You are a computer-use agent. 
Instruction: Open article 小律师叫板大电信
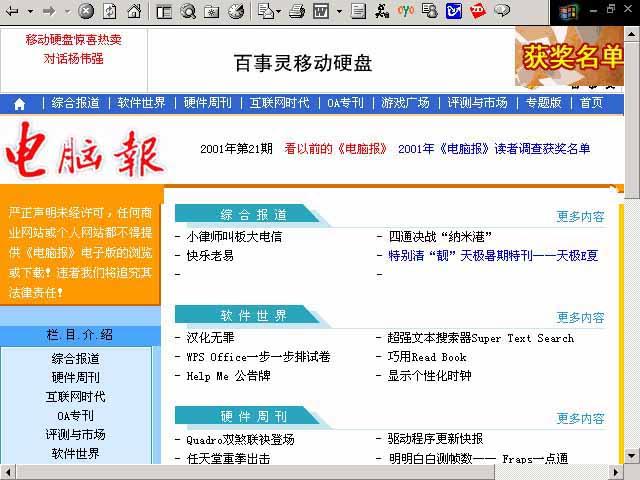pos(234,237)
